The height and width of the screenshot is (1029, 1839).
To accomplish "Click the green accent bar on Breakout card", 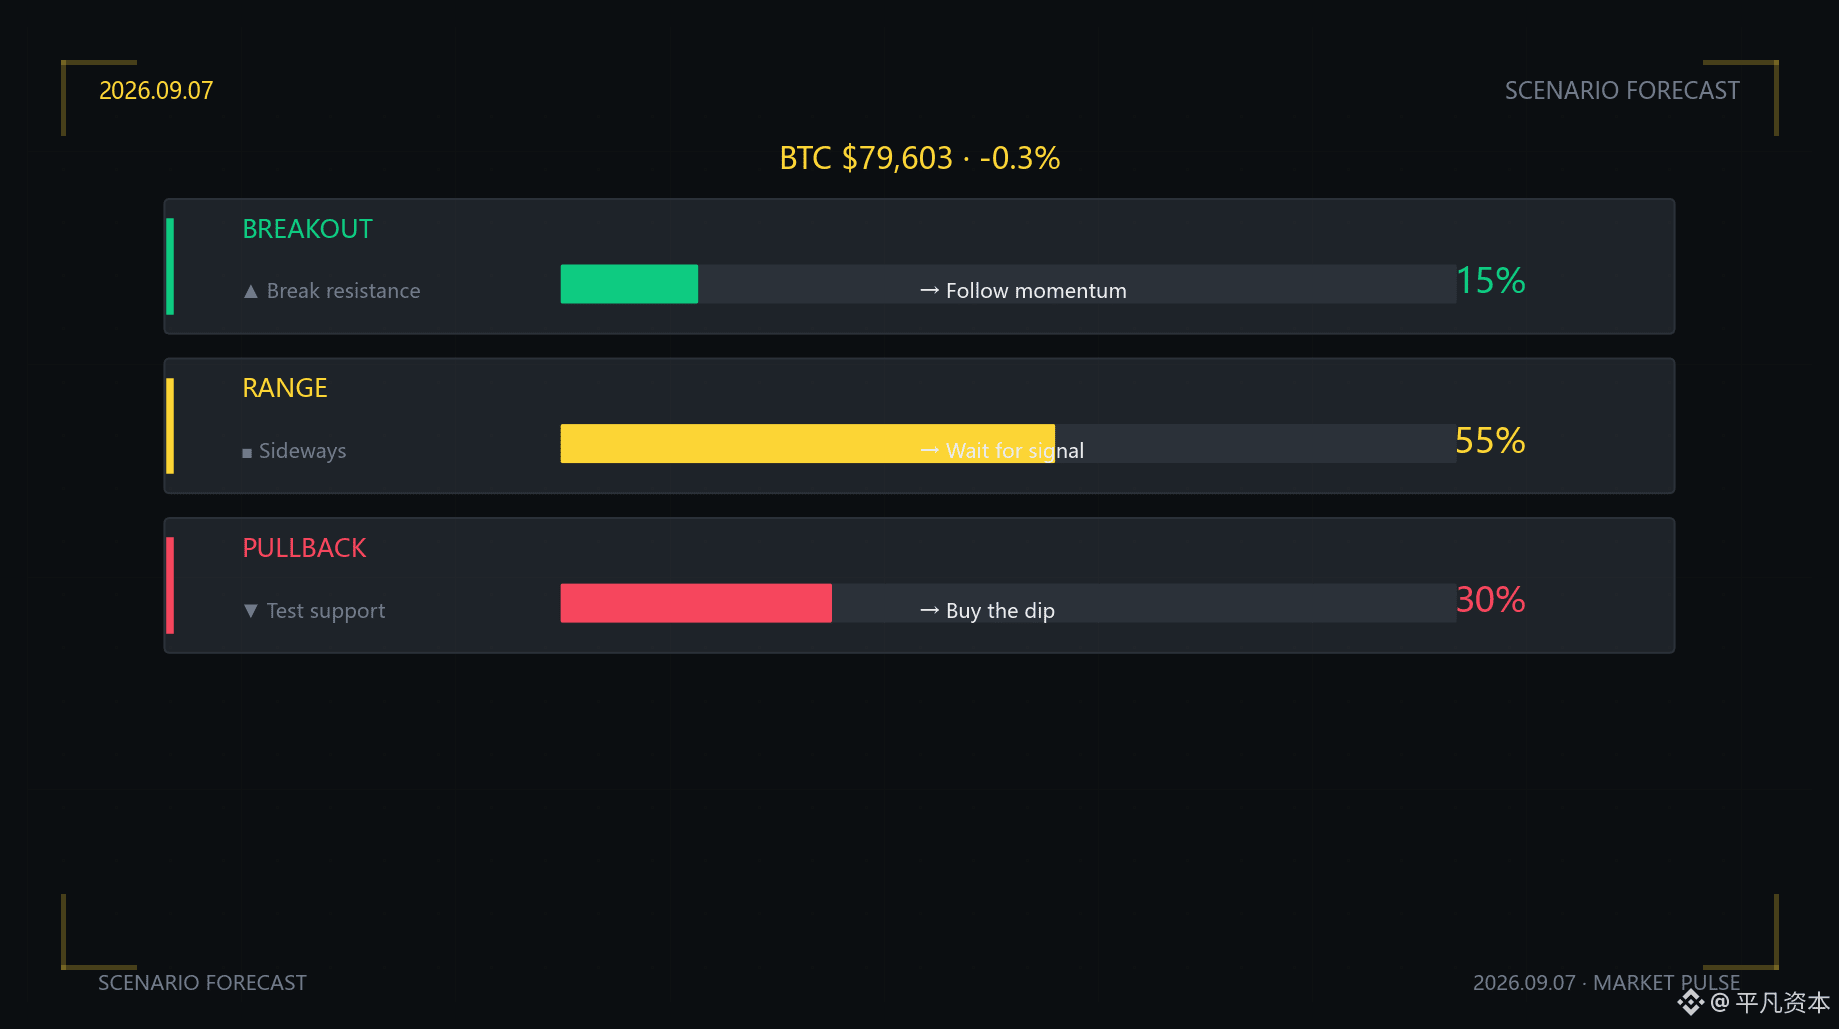I will 170,266.
